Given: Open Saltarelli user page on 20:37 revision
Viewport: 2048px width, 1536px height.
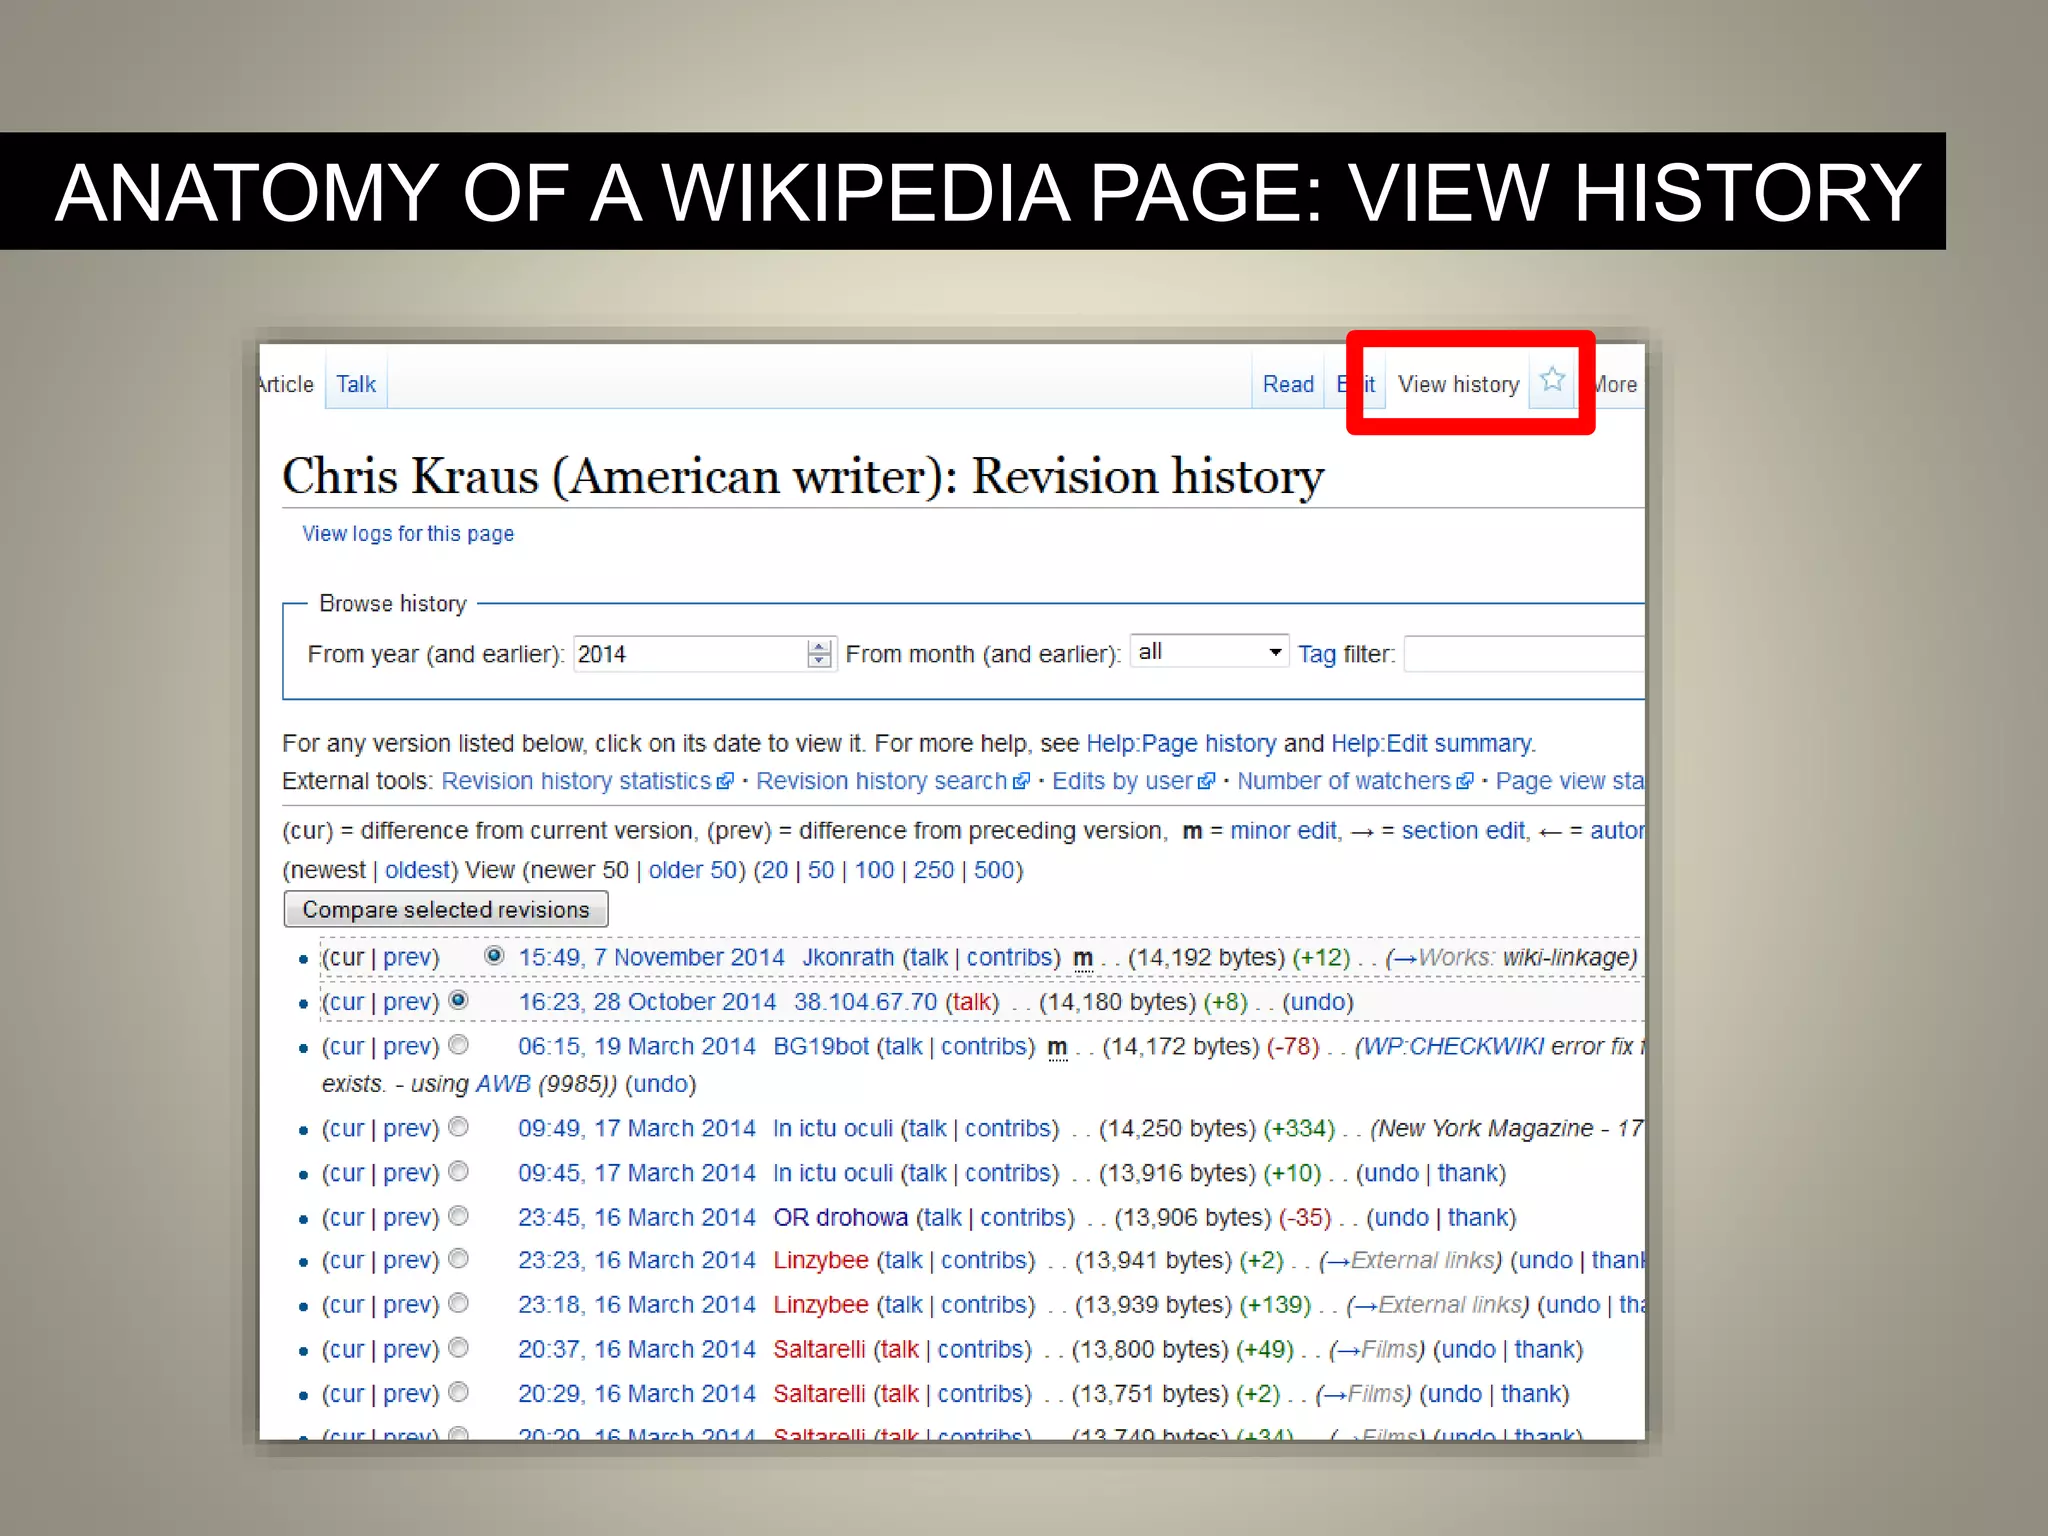Looking at the screenshot, I should pos(819,1350).
